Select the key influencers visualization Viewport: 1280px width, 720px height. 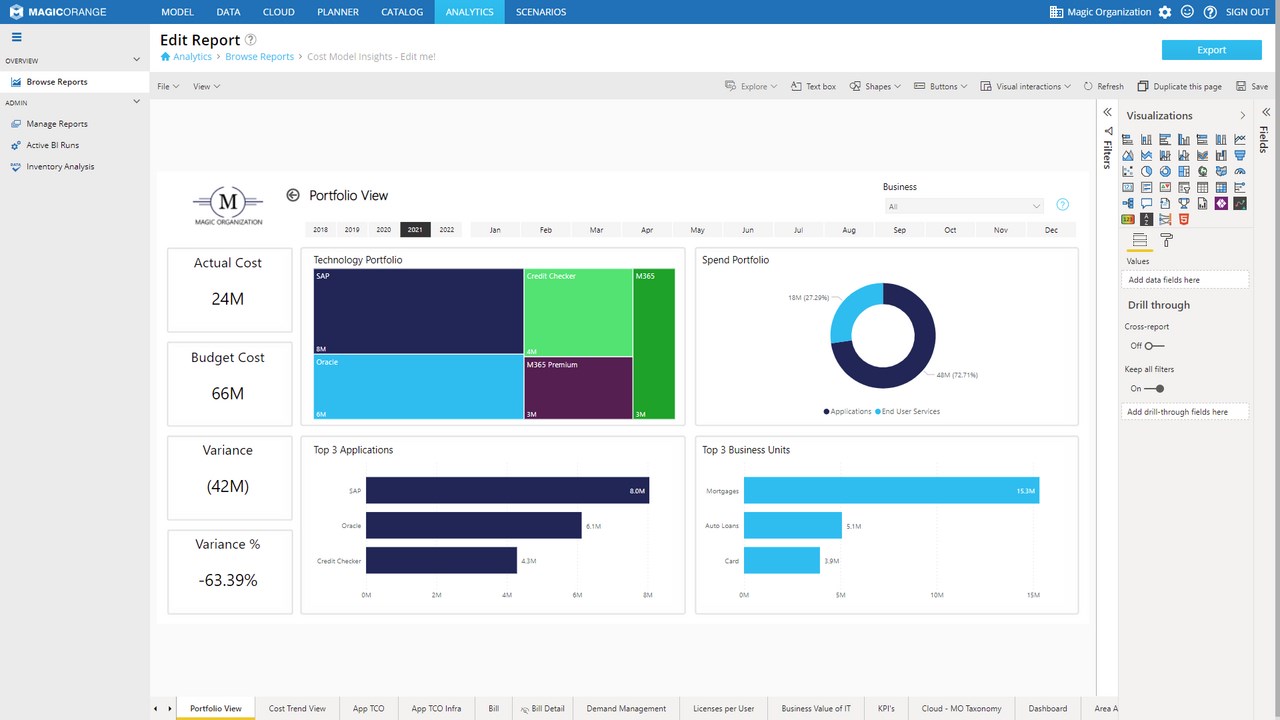[1240, 187]
